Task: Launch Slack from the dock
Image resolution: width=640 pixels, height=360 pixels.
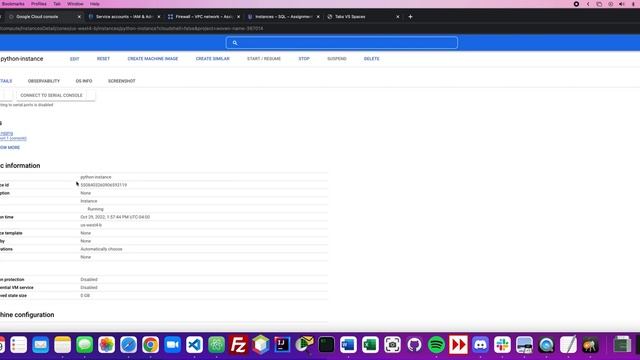Action: coord(502,345)
